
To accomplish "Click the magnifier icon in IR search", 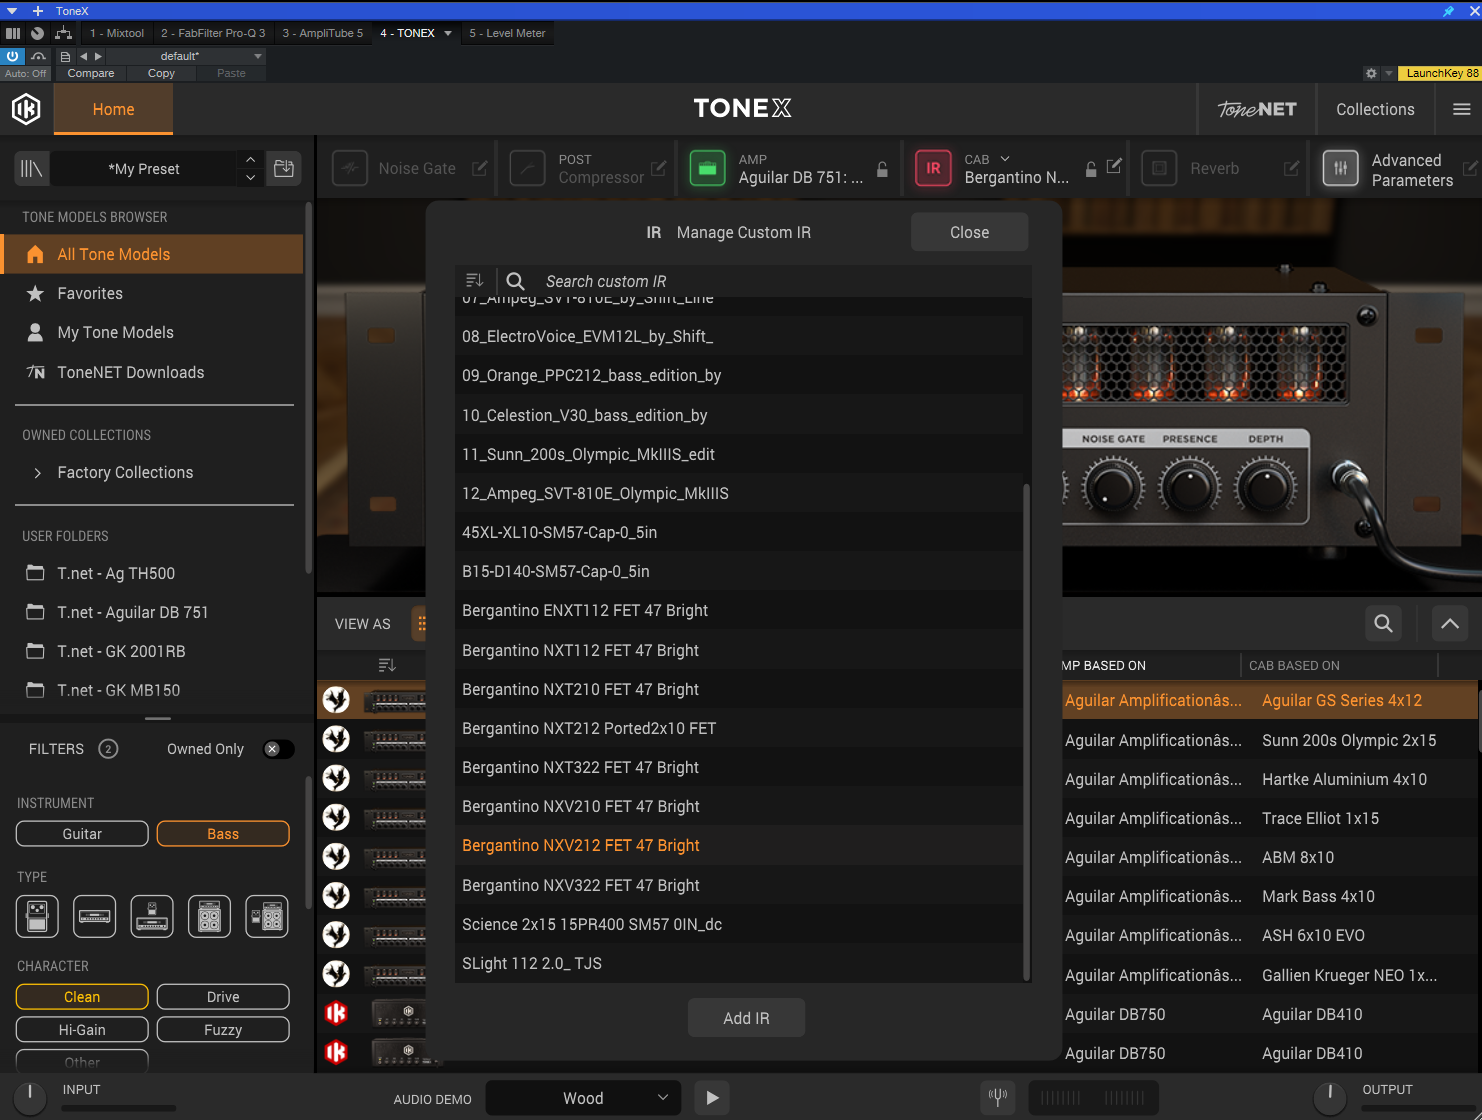I will pyautogui.click(x=516, y=281).
